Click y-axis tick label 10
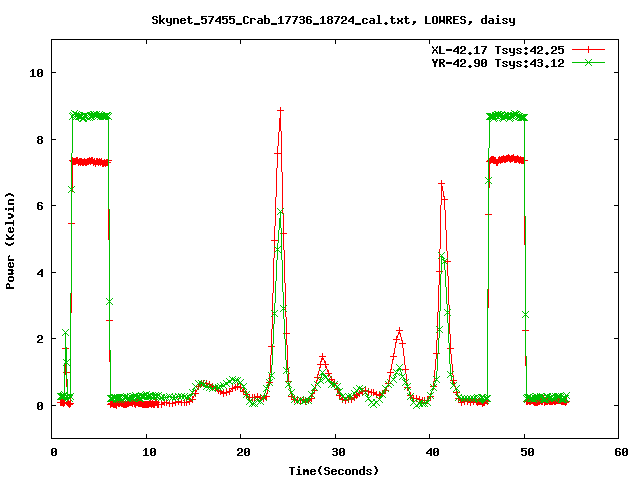 click(36, 73)
